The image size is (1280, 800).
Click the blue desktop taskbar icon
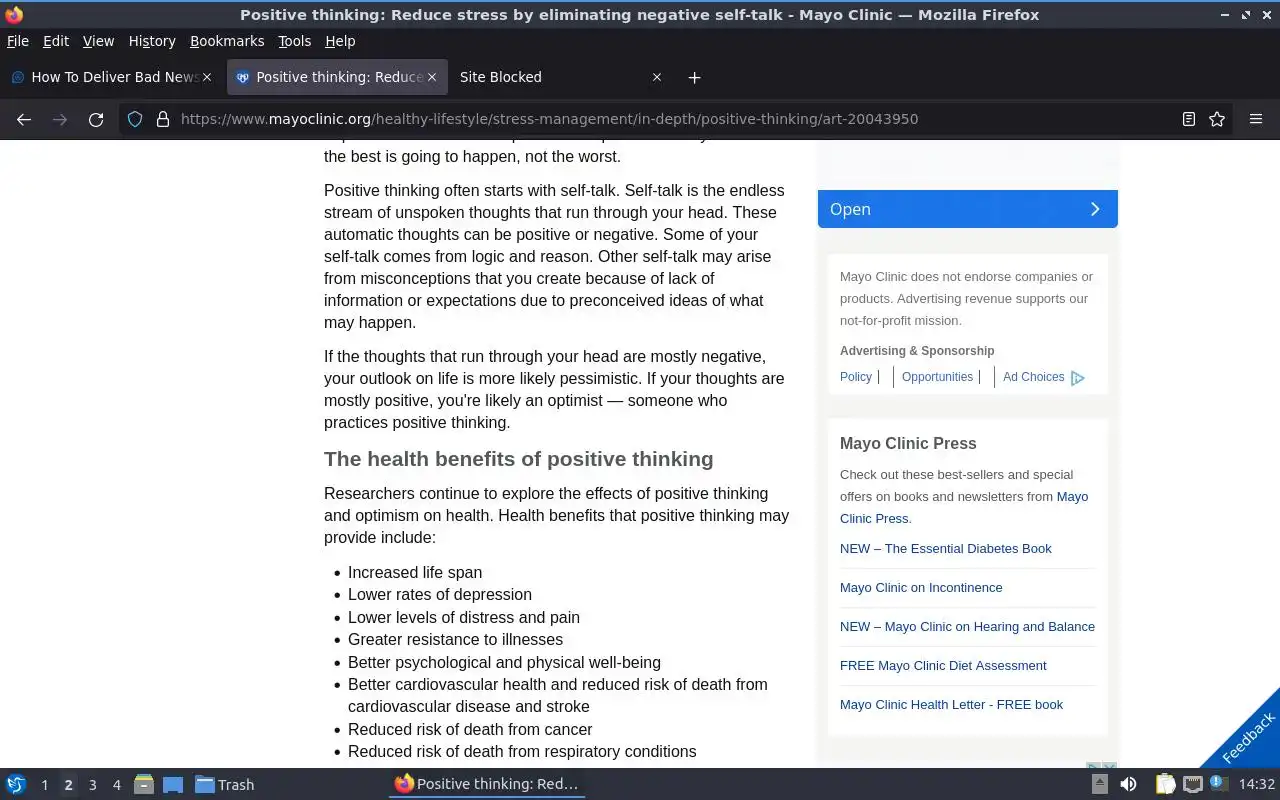[x=173, y=784]
